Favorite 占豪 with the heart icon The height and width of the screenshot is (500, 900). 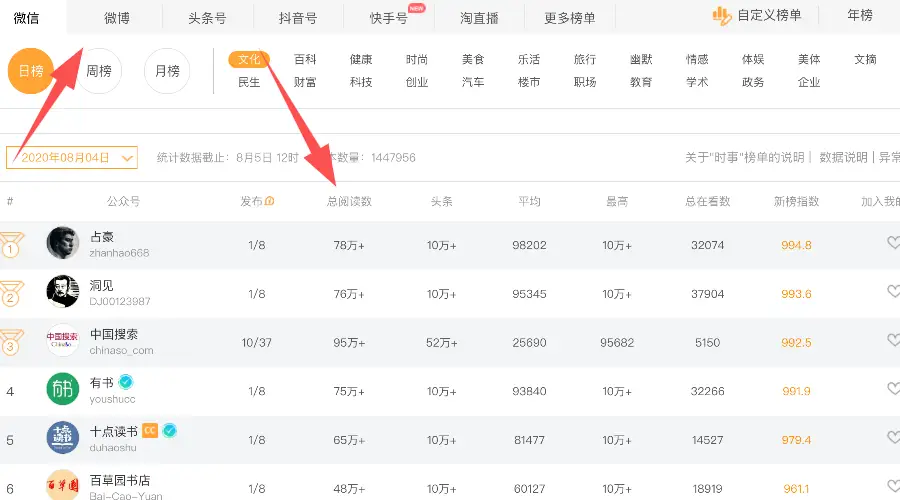click(893, 243)
